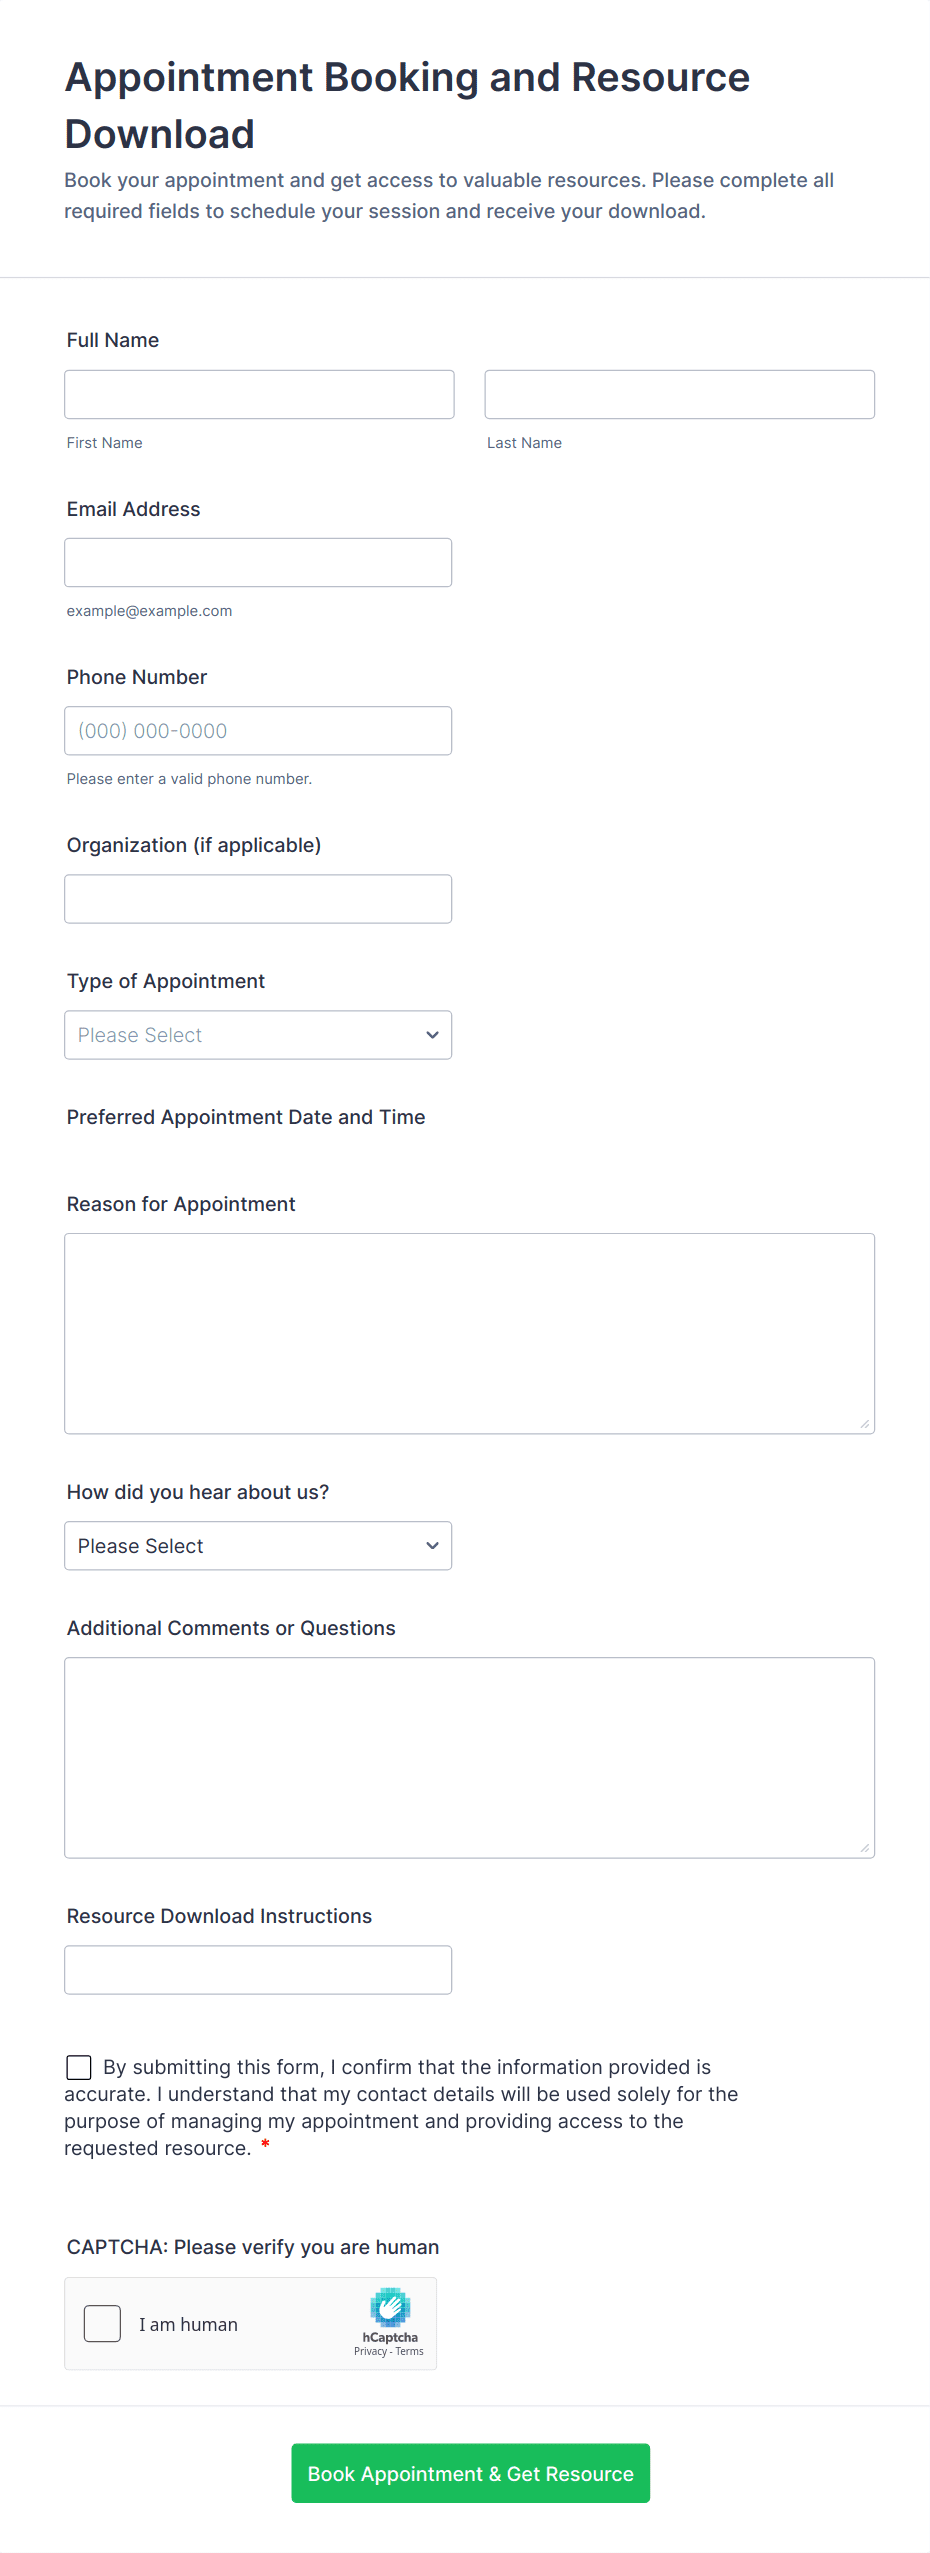Focus the First Name input field
930x2553 pixels.
(x=259, y=395)
